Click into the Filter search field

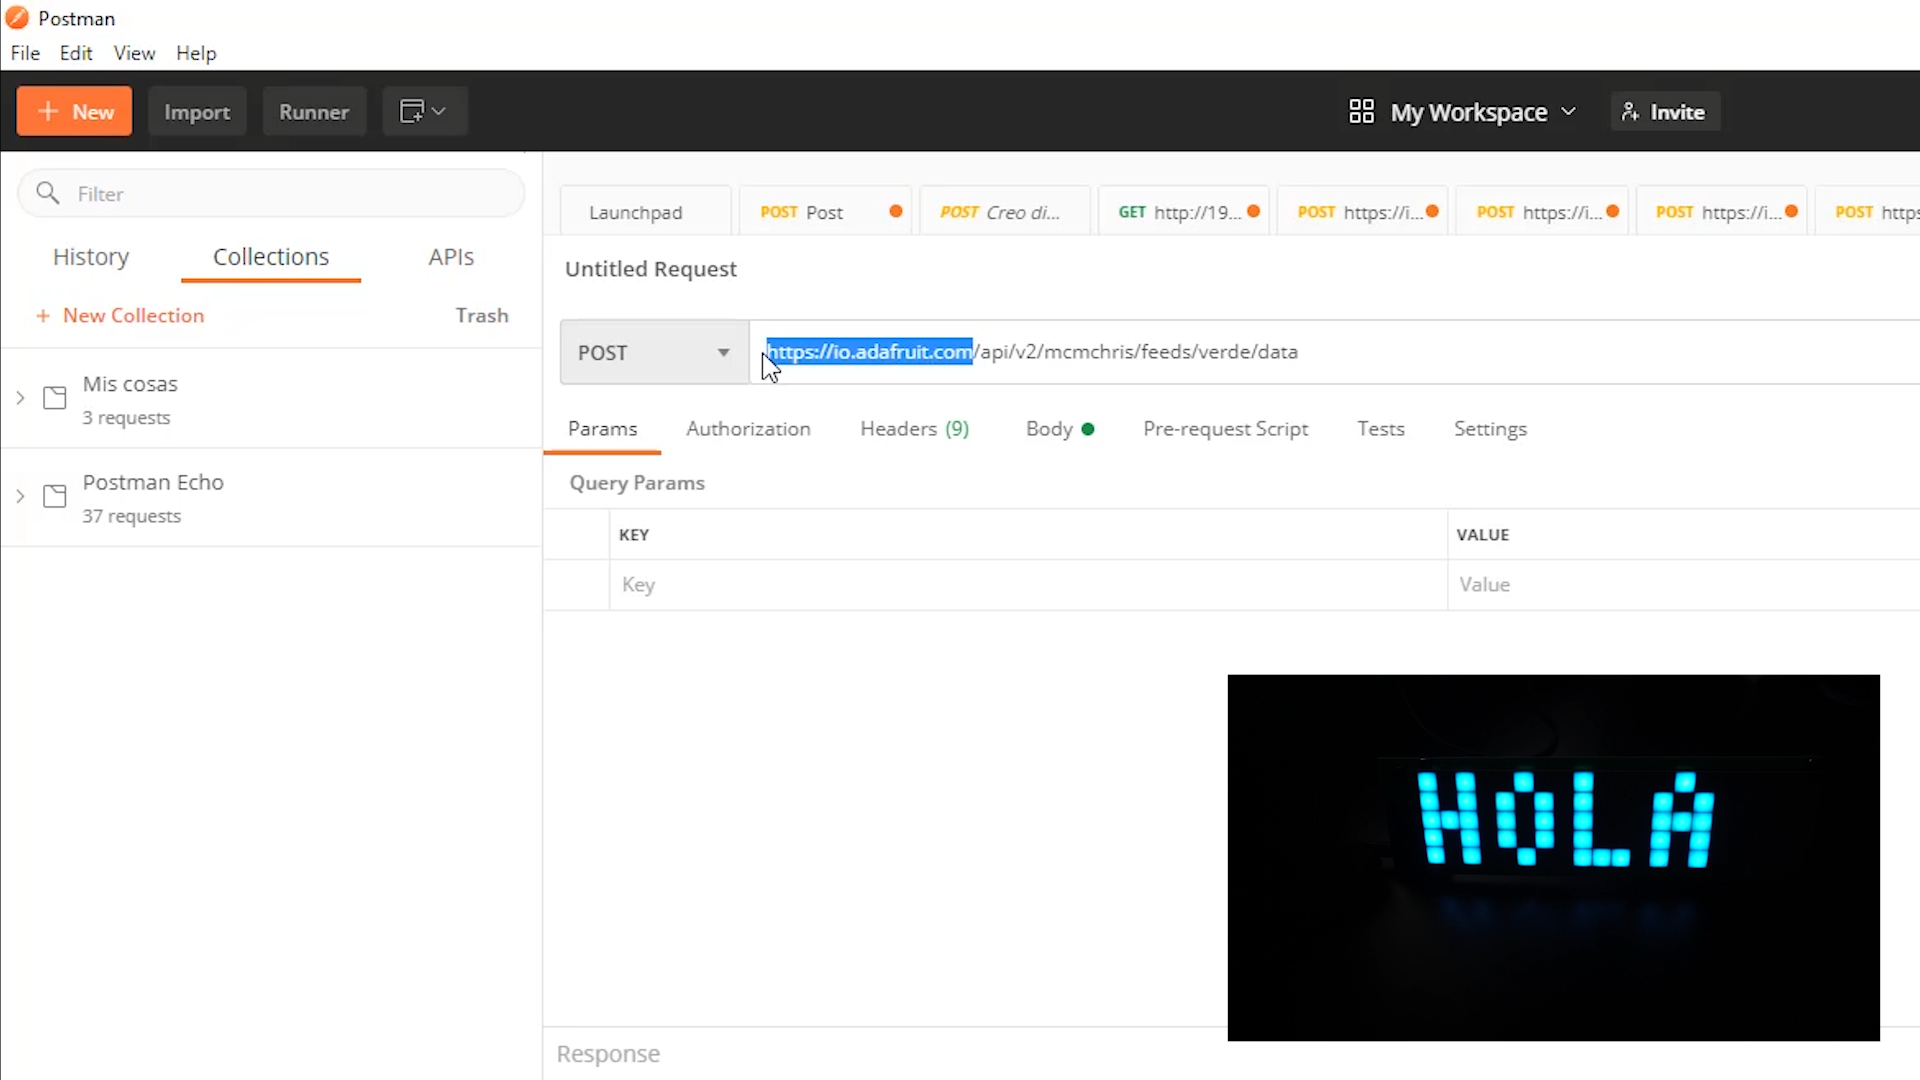coord(271,193)
